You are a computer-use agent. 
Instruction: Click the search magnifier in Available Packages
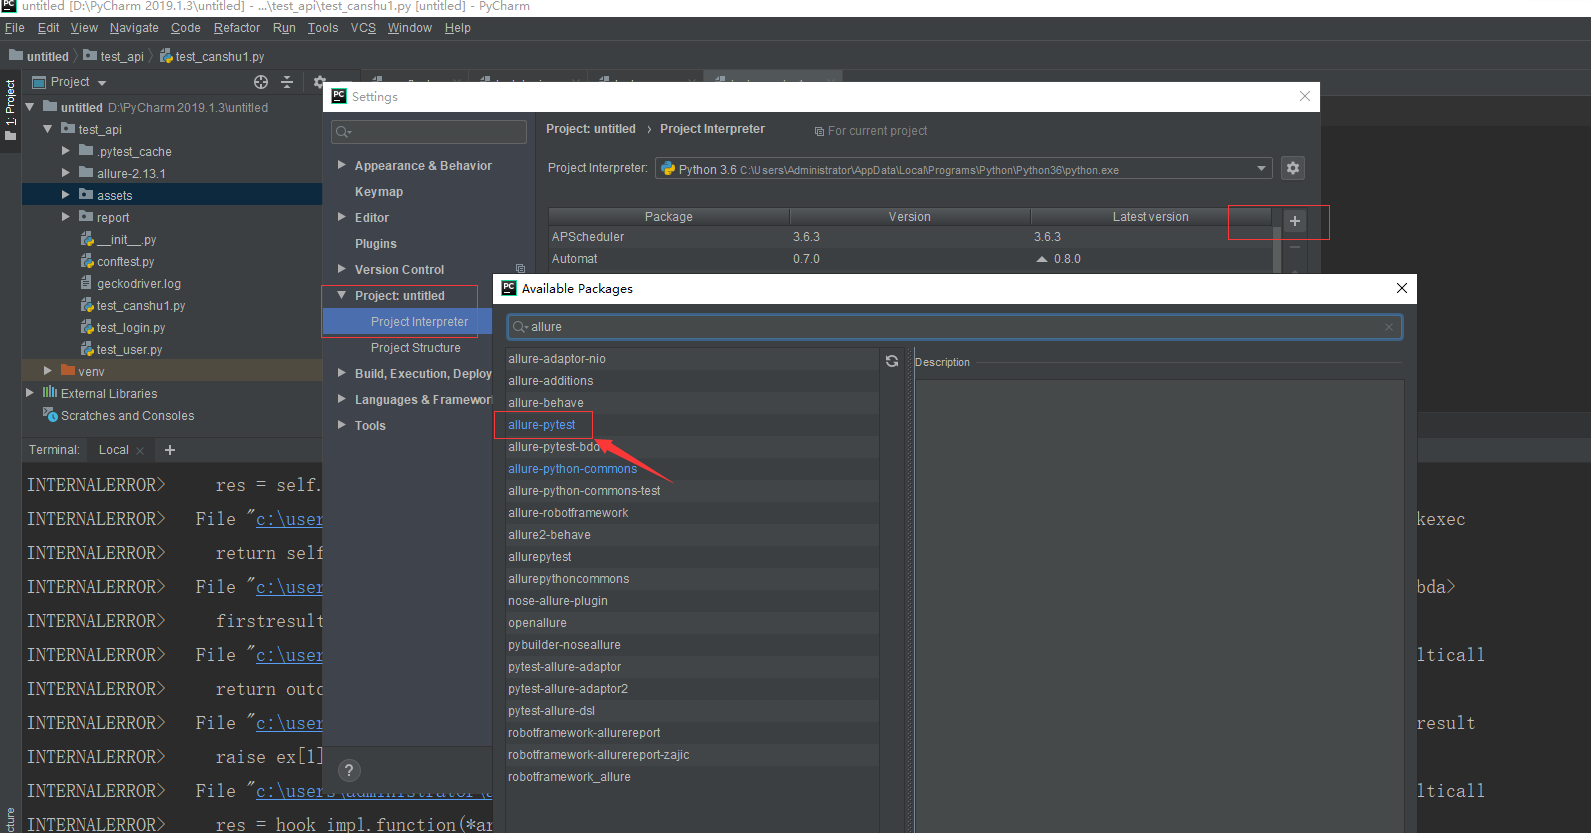519,327
